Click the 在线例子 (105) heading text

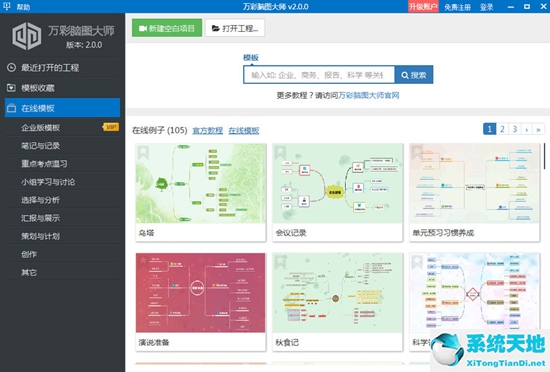coord(160,130)
